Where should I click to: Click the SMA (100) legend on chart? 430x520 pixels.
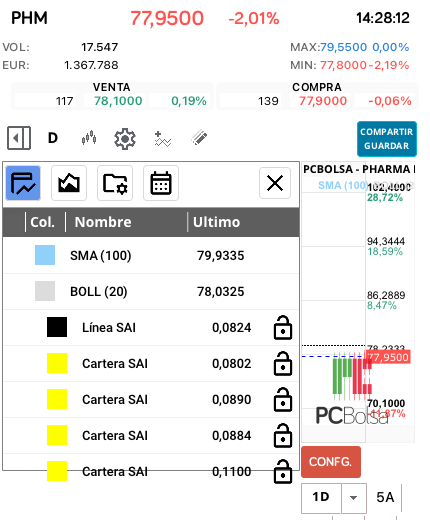(343, 185)
